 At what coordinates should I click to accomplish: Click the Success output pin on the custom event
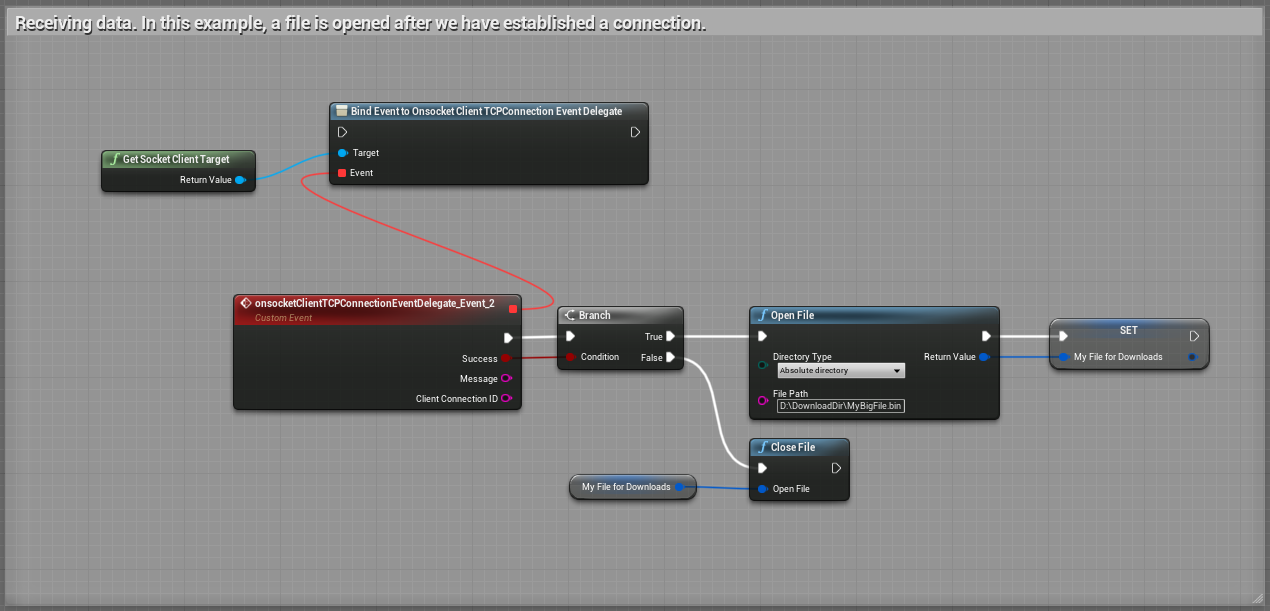506,358
